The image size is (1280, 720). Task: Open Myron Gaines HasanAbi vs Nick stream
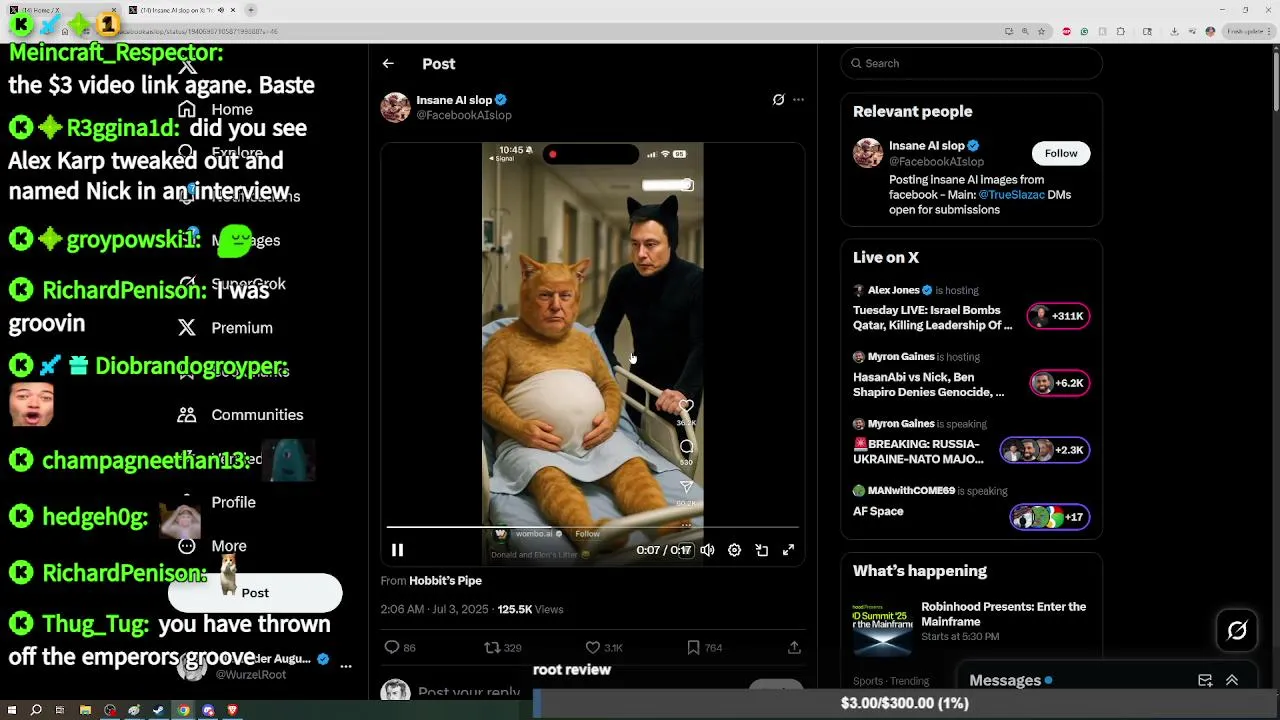point(929,385)
